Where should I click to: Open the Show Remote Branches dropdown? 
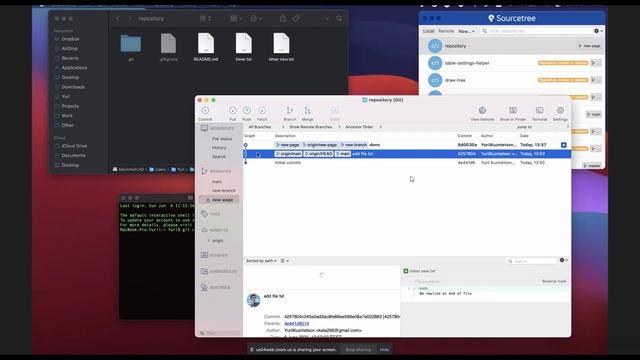[x=315, y=127]
